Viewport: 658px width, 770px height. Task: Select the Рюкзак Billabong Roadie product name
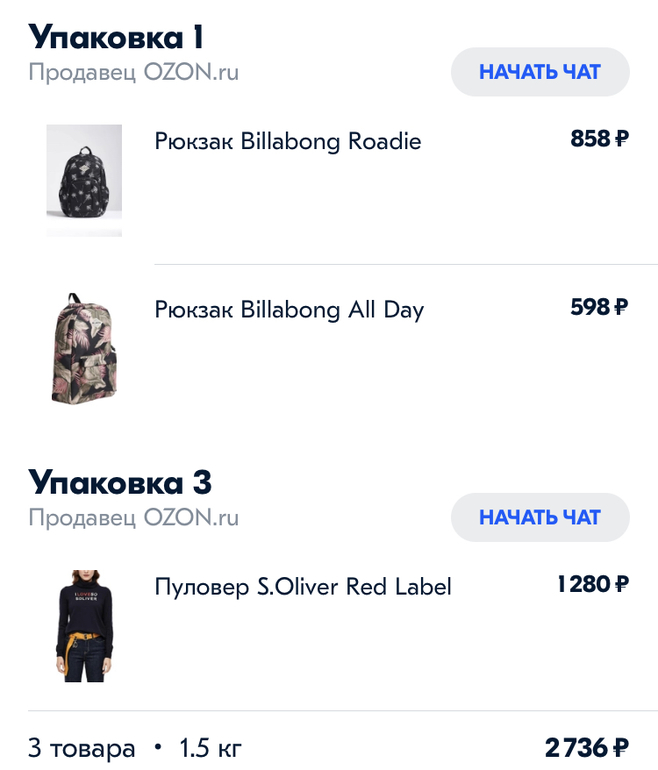coord(288,142)
